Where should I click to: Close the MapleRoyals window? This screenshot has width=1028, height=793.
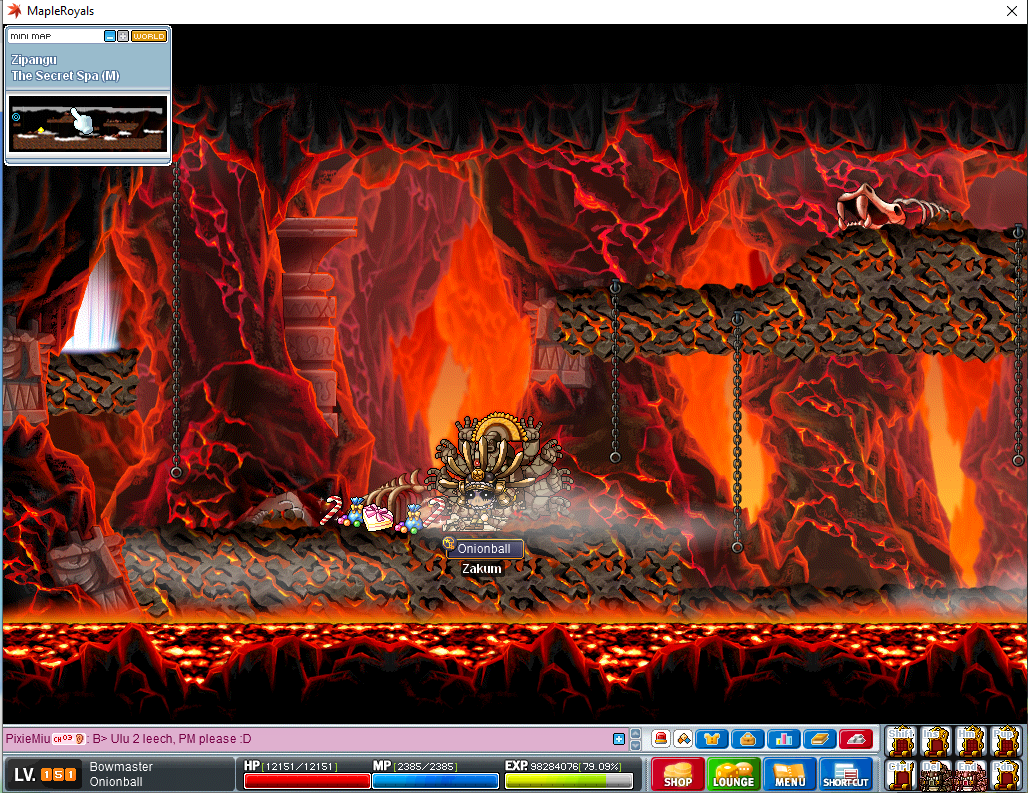click(x=1012, y=11)
